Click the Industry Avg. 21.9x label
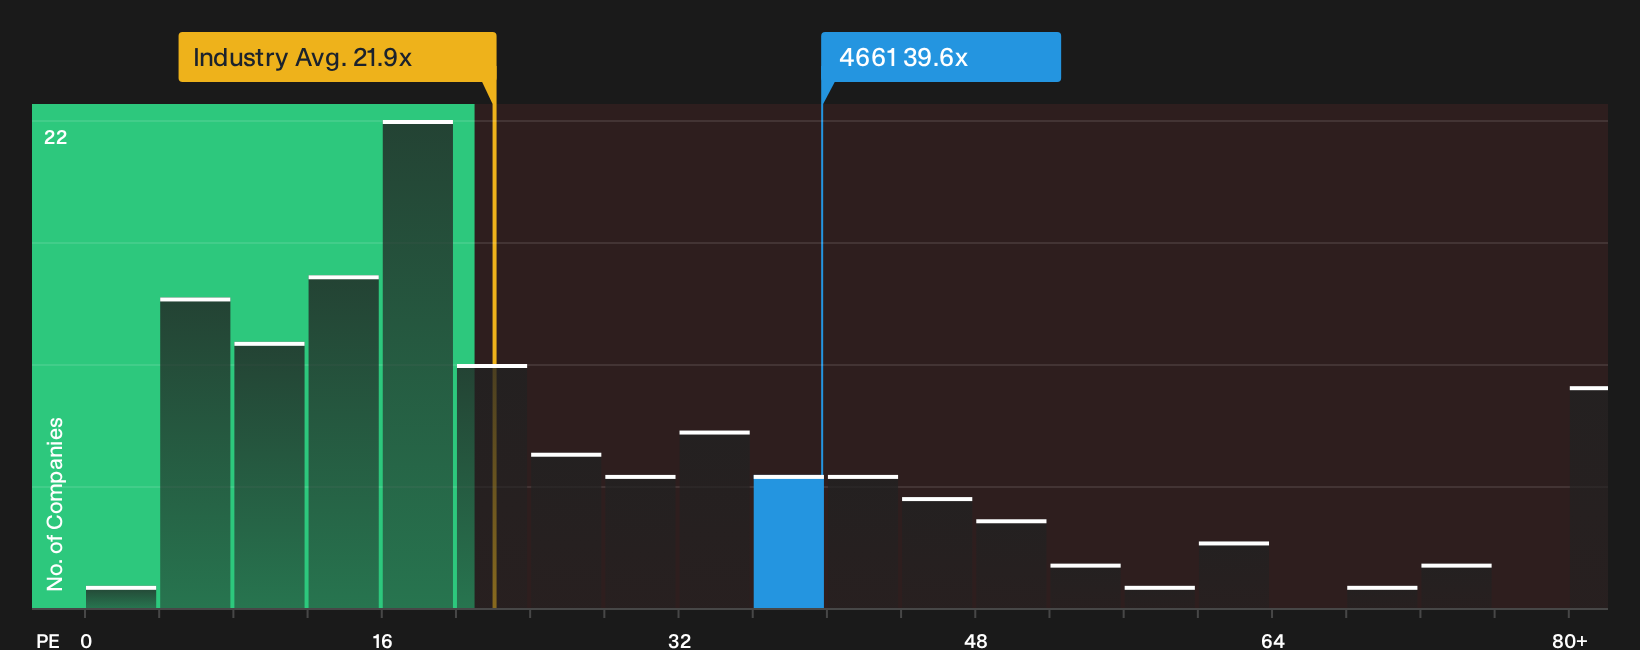 [x=337, y=57]
